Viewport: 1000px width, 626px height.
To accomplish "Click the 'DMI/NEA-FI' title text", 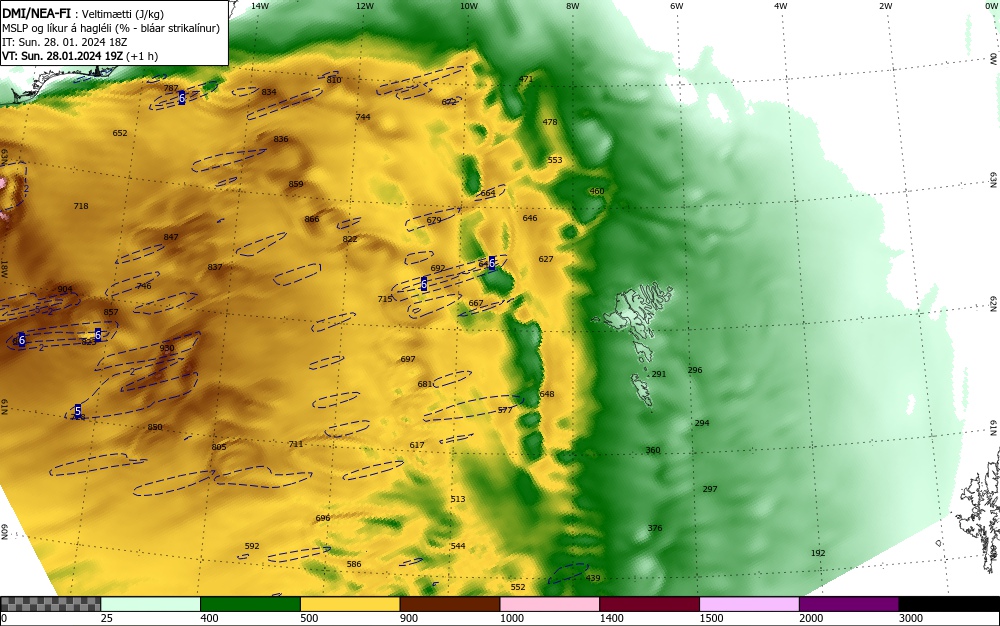I will coord(36,13).
